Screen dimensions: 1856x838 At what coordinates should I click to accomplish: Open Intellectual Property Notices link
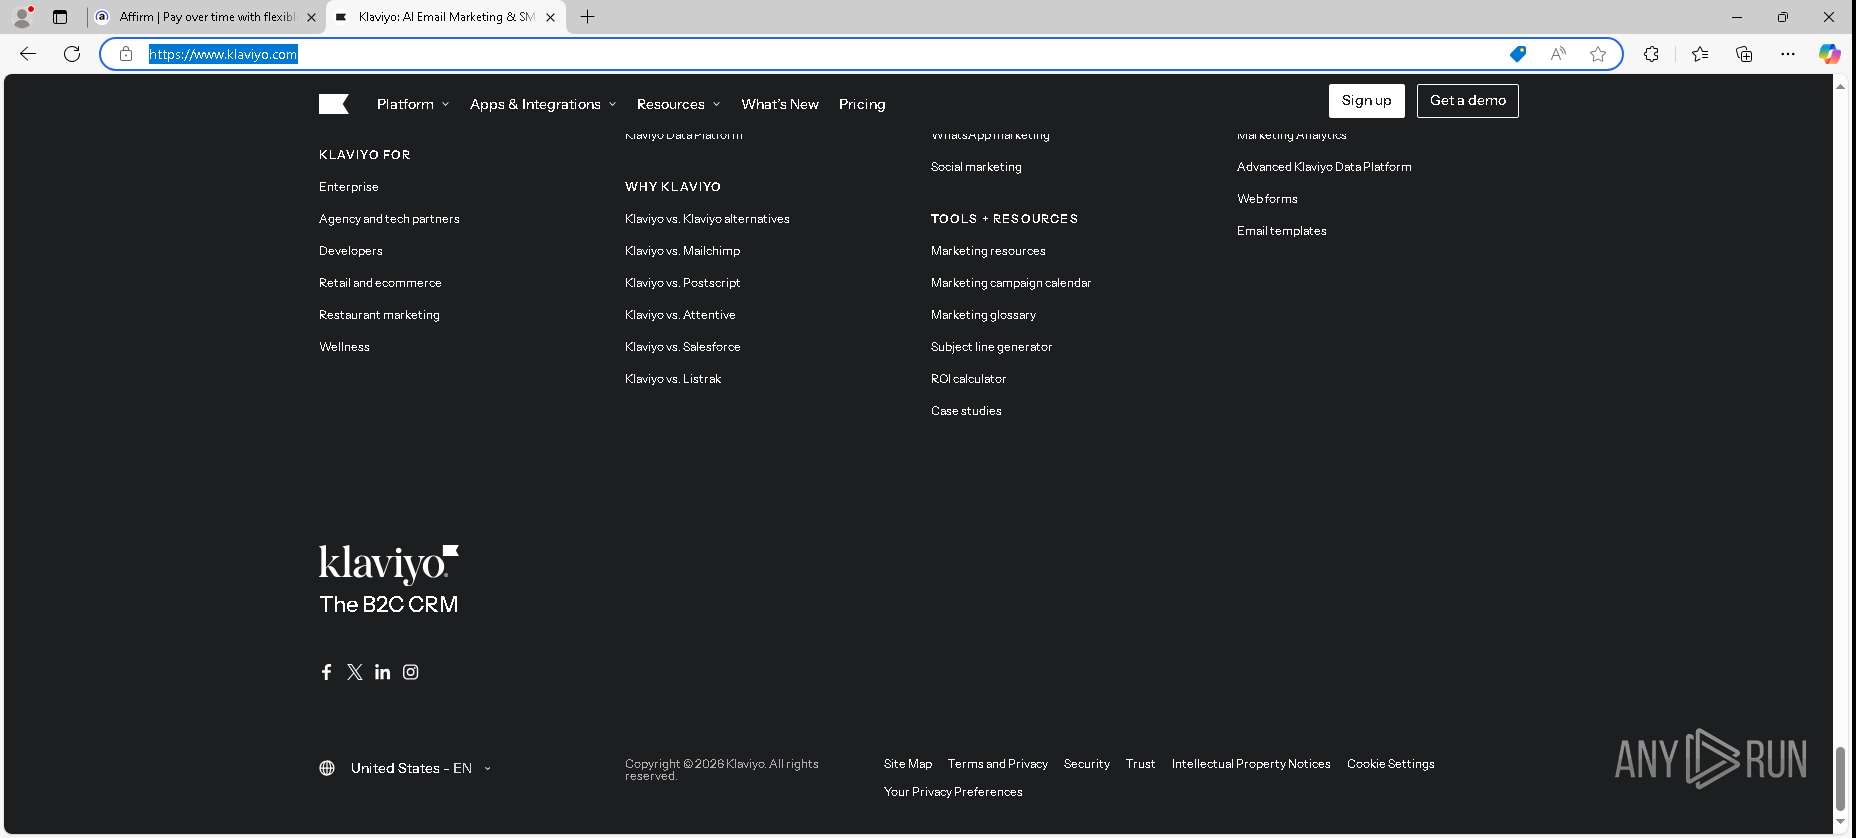click(1251, 764)
